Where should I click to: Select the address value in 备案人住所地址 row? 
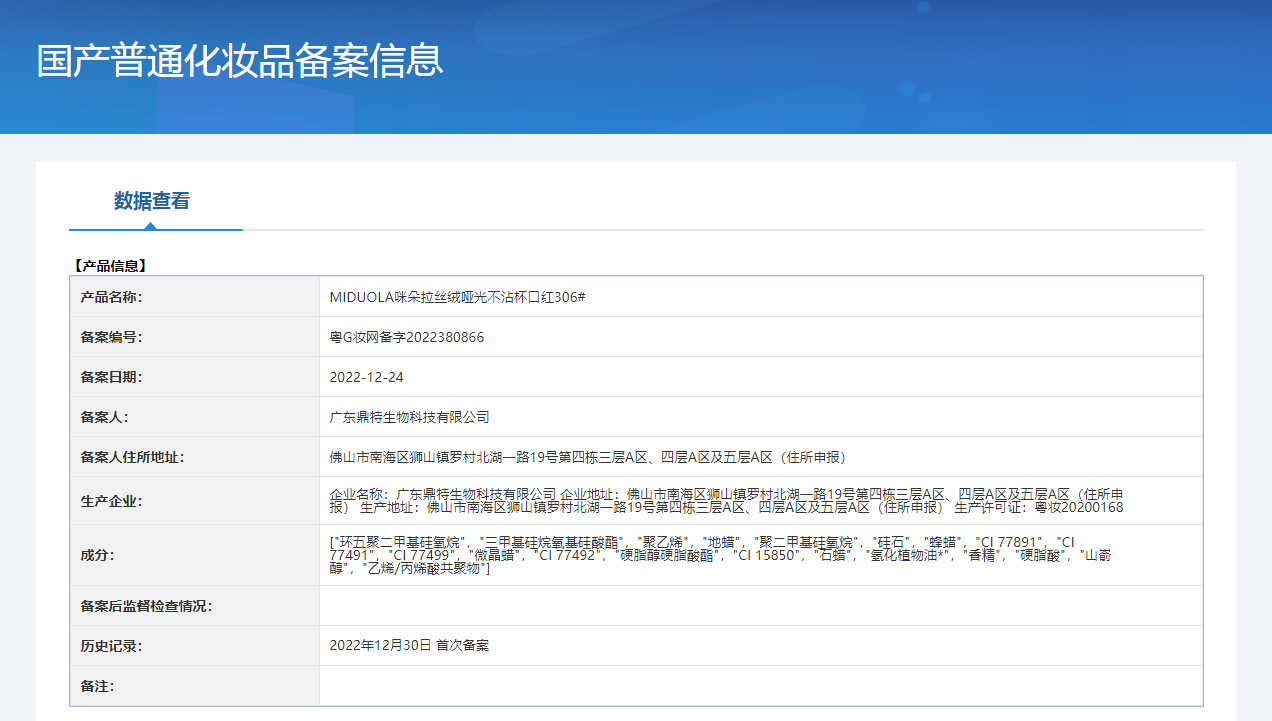coord(588,457)
